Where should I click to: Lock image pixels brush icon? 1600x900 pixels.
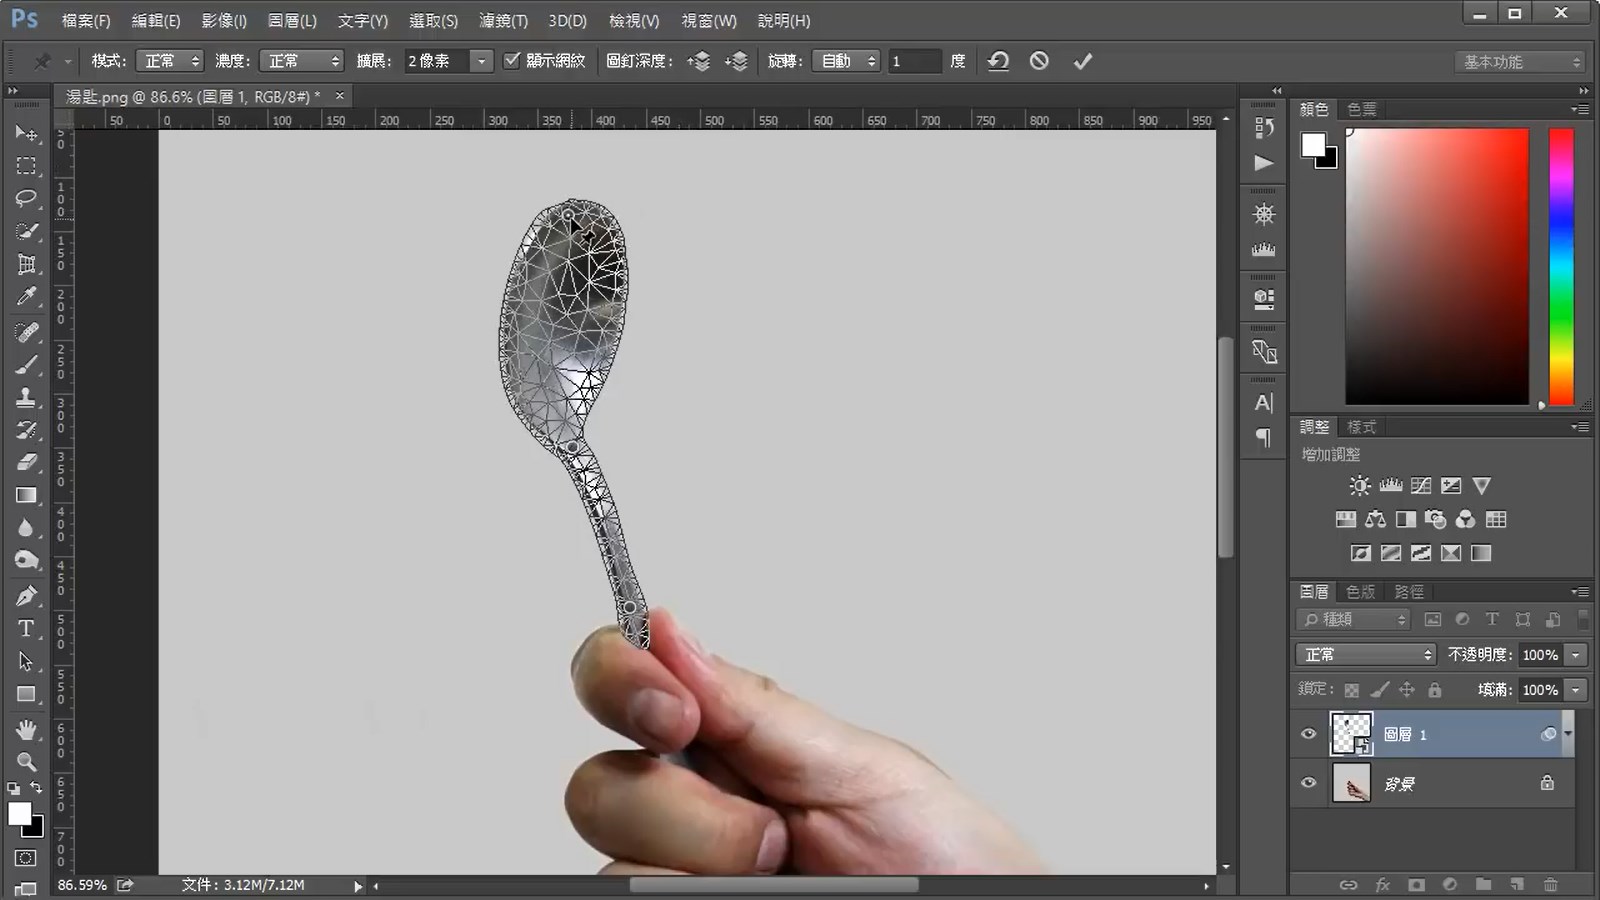[1379, 690]
